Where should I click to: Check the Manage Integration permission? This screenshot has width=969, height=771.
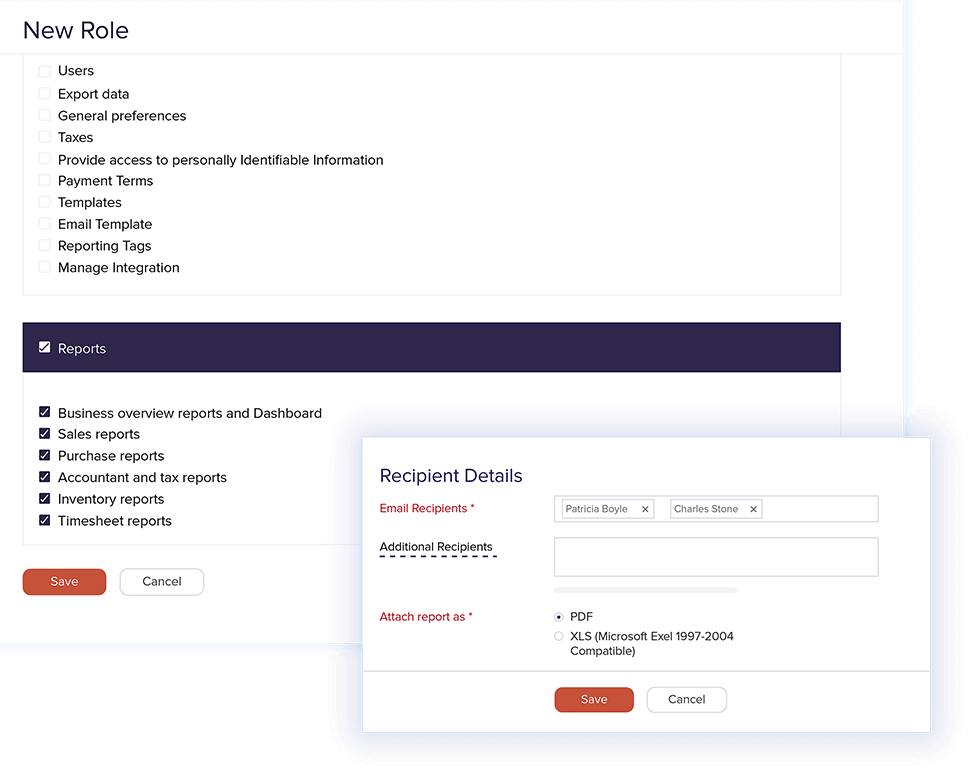coord(44,267)
